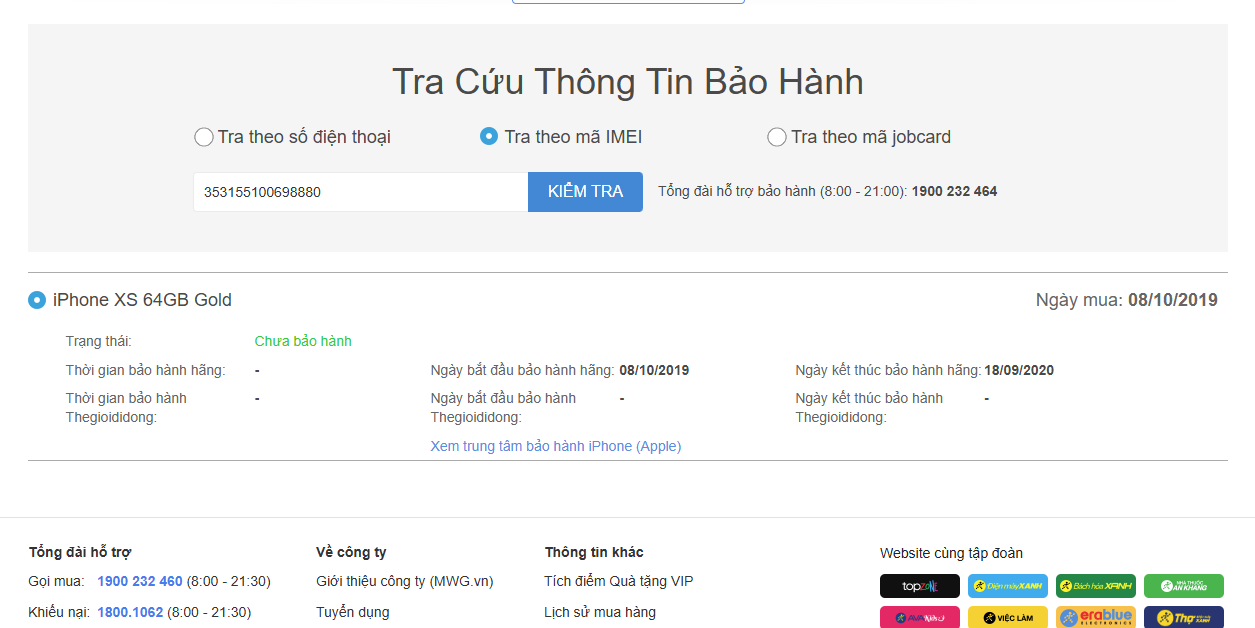Open the Erablue Electronics logo

[x=1095, y=617]
